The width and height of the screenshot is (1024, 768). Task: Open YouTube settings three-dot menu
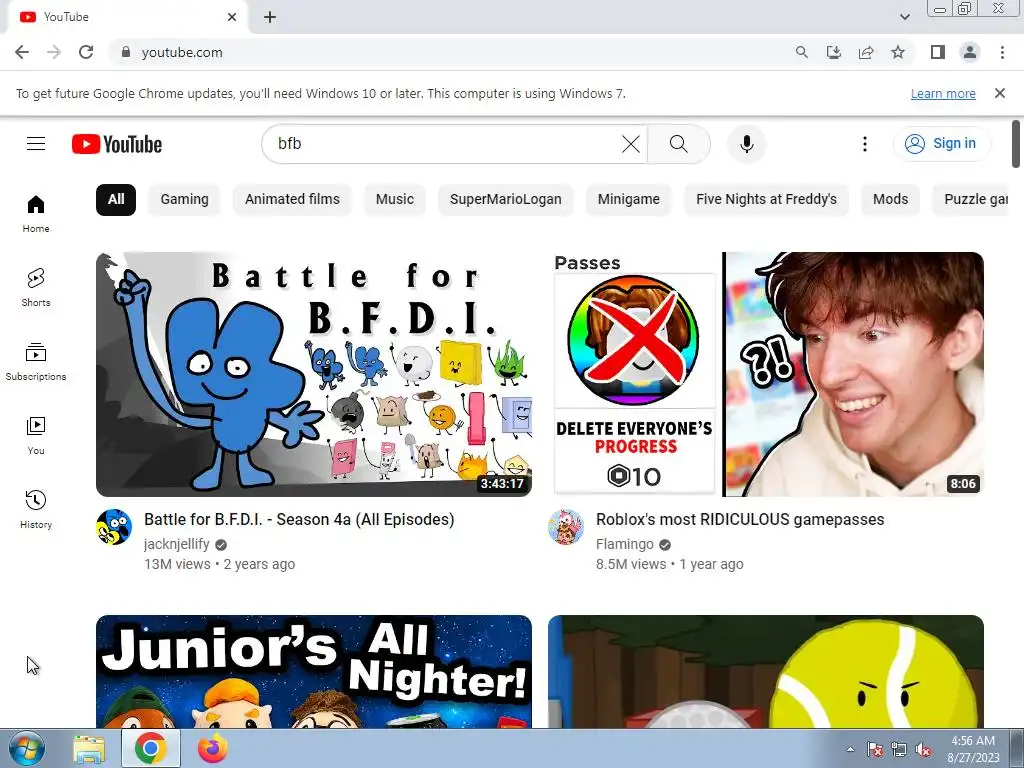[x=865, y=144]
